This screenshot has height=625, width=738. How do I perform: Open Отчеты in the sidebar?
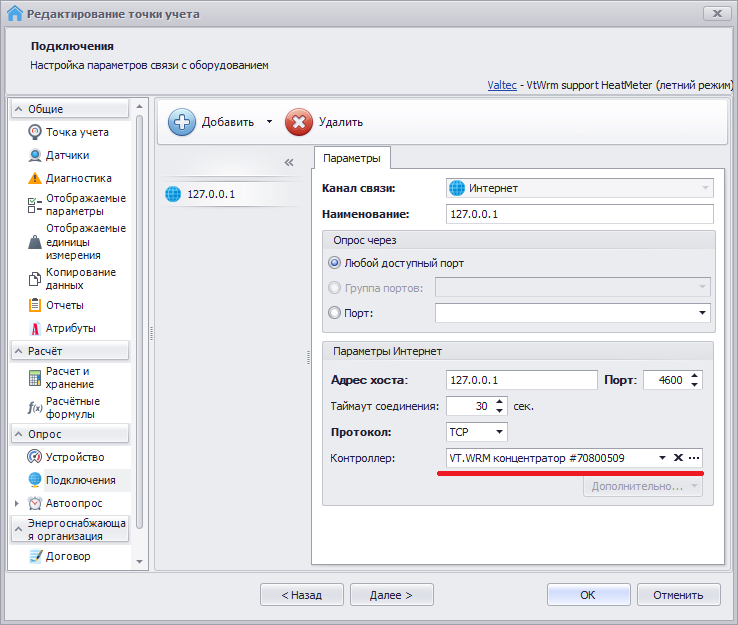pyautogui.click(x=64, y=305)
